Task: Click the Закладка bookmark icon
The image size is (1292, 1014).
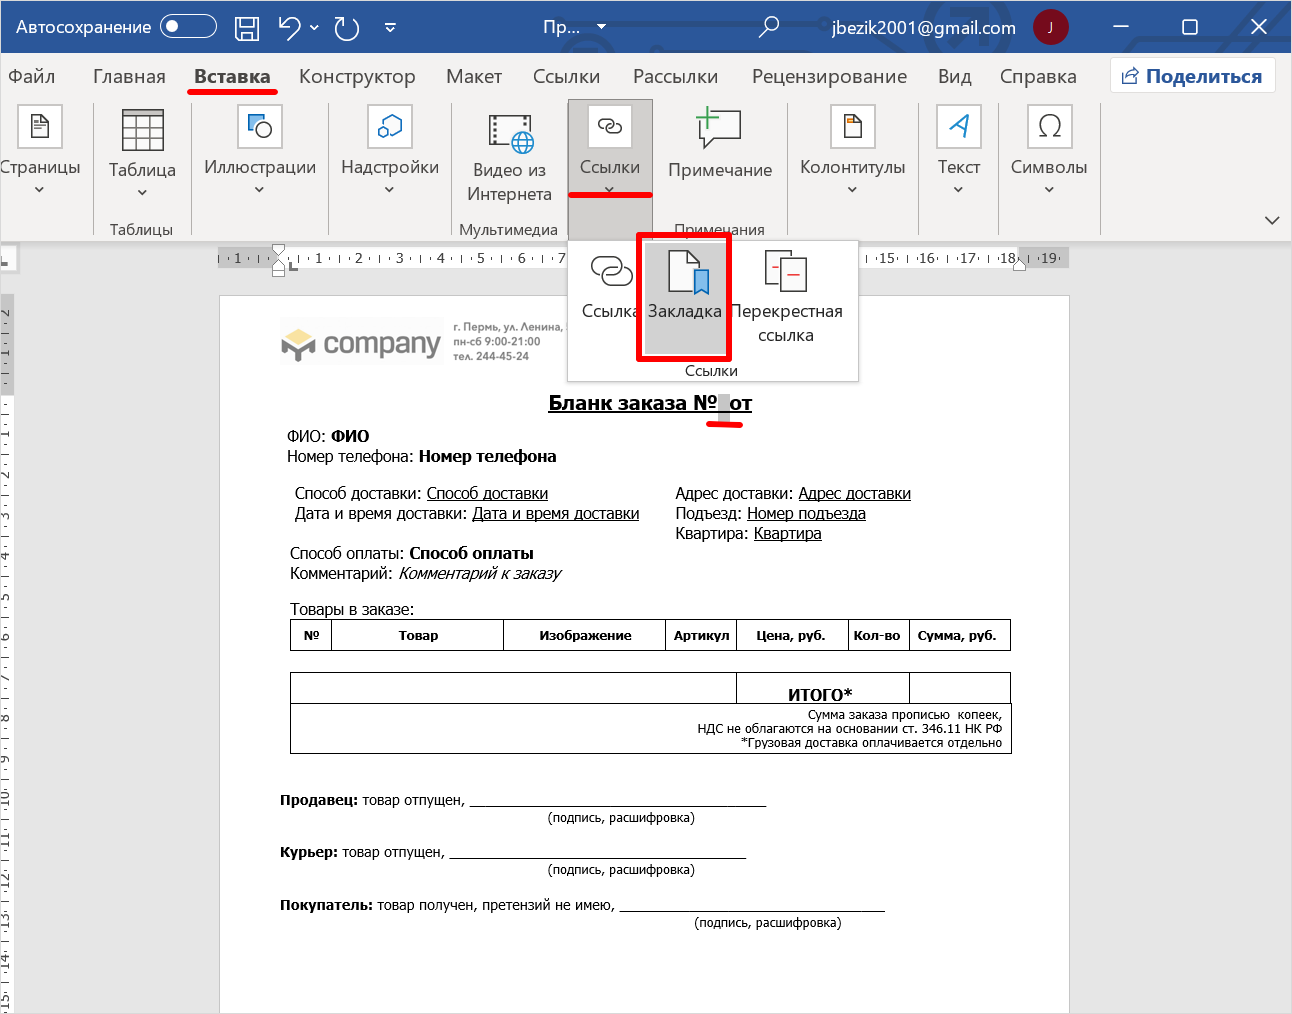Action: pyautogui.click(x=688, y=272)
